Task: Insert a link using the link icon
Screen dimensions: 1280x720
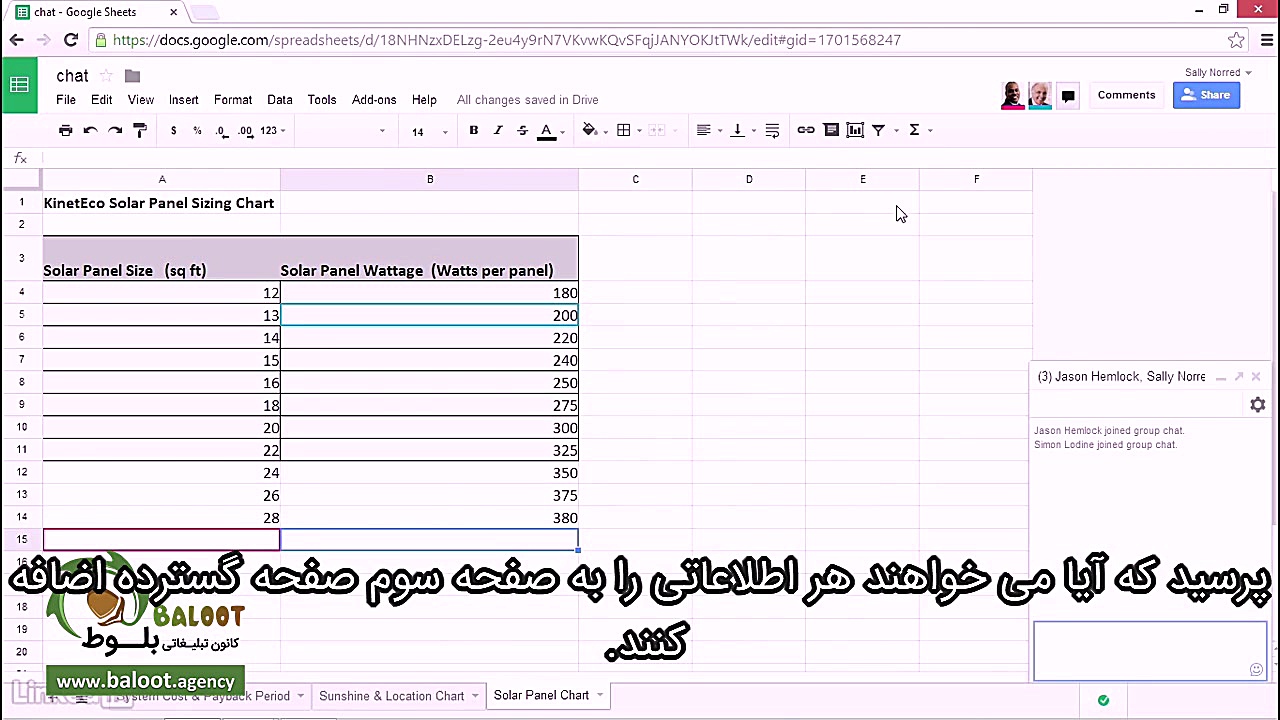Action: 806,130
